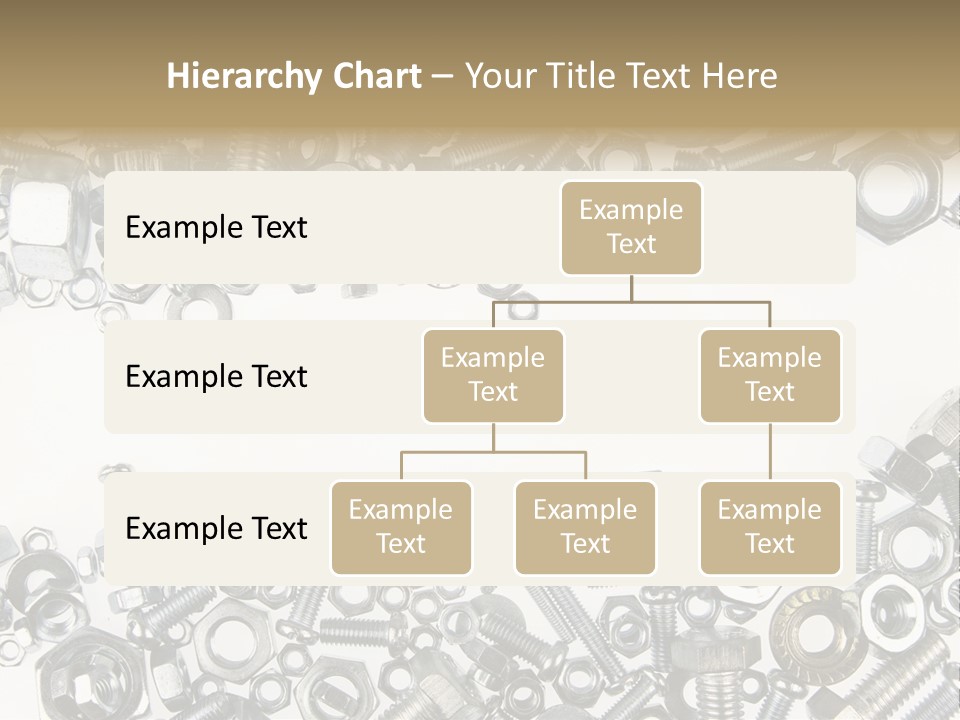Viewport: 960px width, 720px height.
Task: Click the top row's Example Text label
Action: tap(216, 227)
